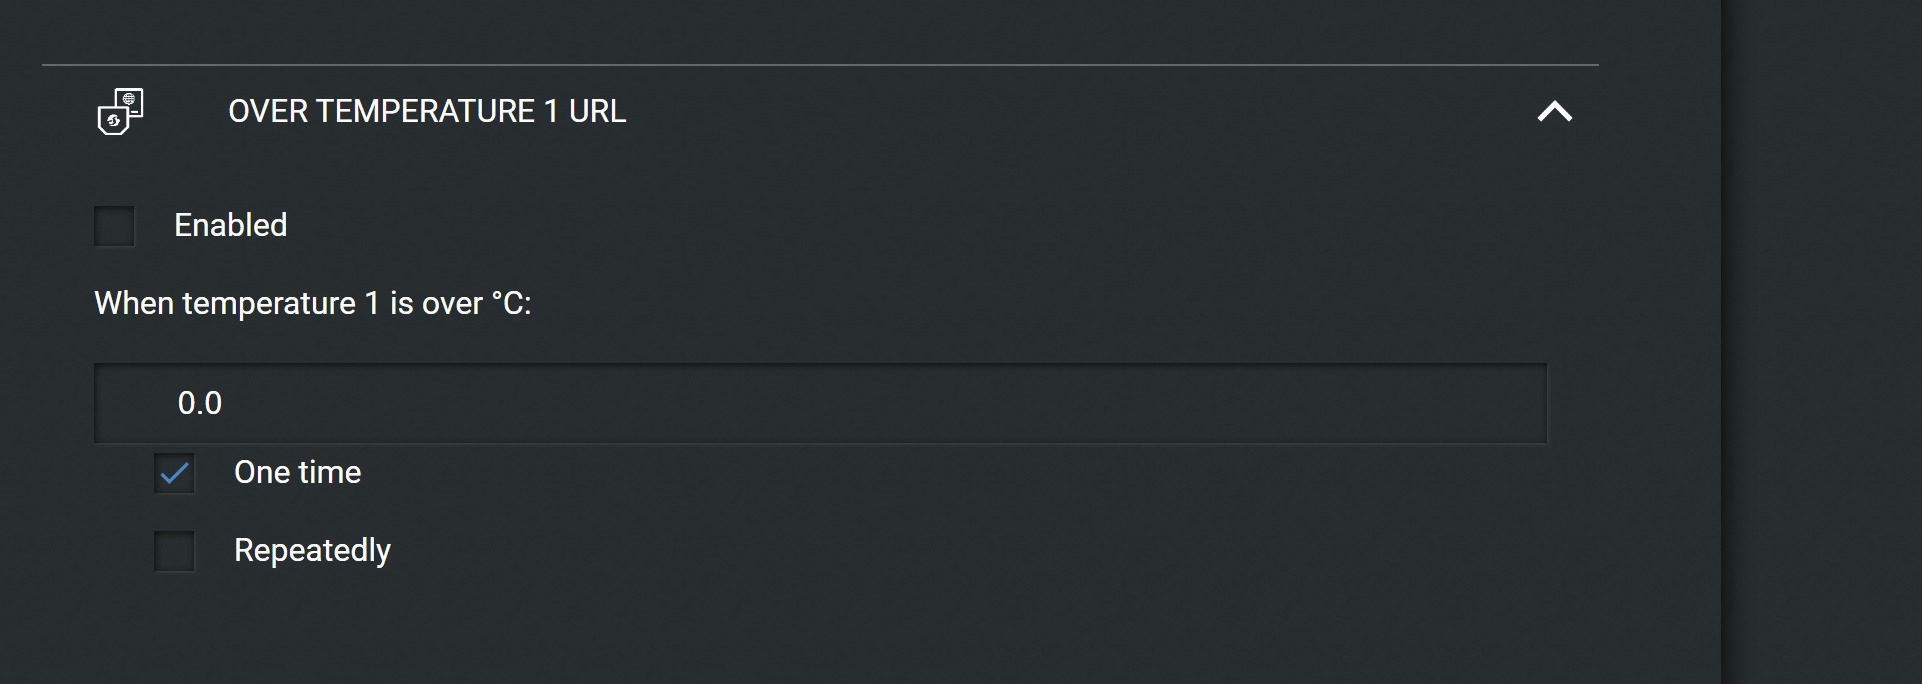Click the URL action icon beside the section title
Screen dimensions: 1922x684
coord(120,111)
